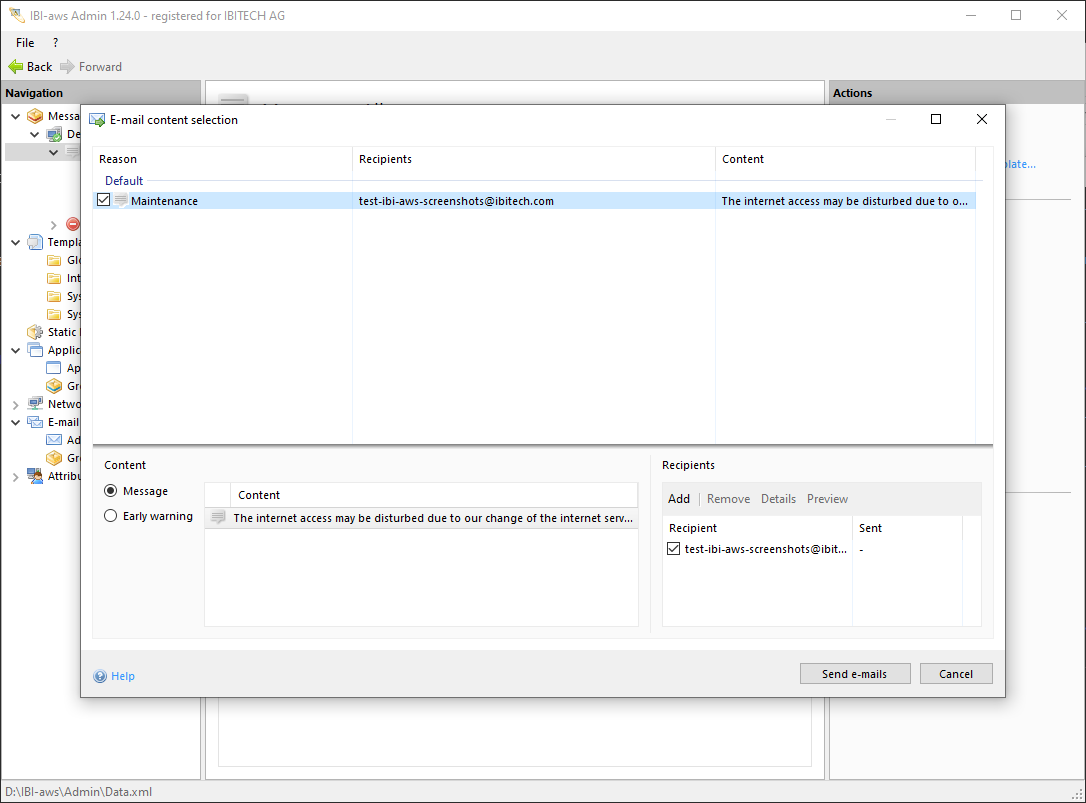Click the red stop icon in navigation tree
Screen dimensions: 1086x803
pyautogui.click(x=72, y=225)
